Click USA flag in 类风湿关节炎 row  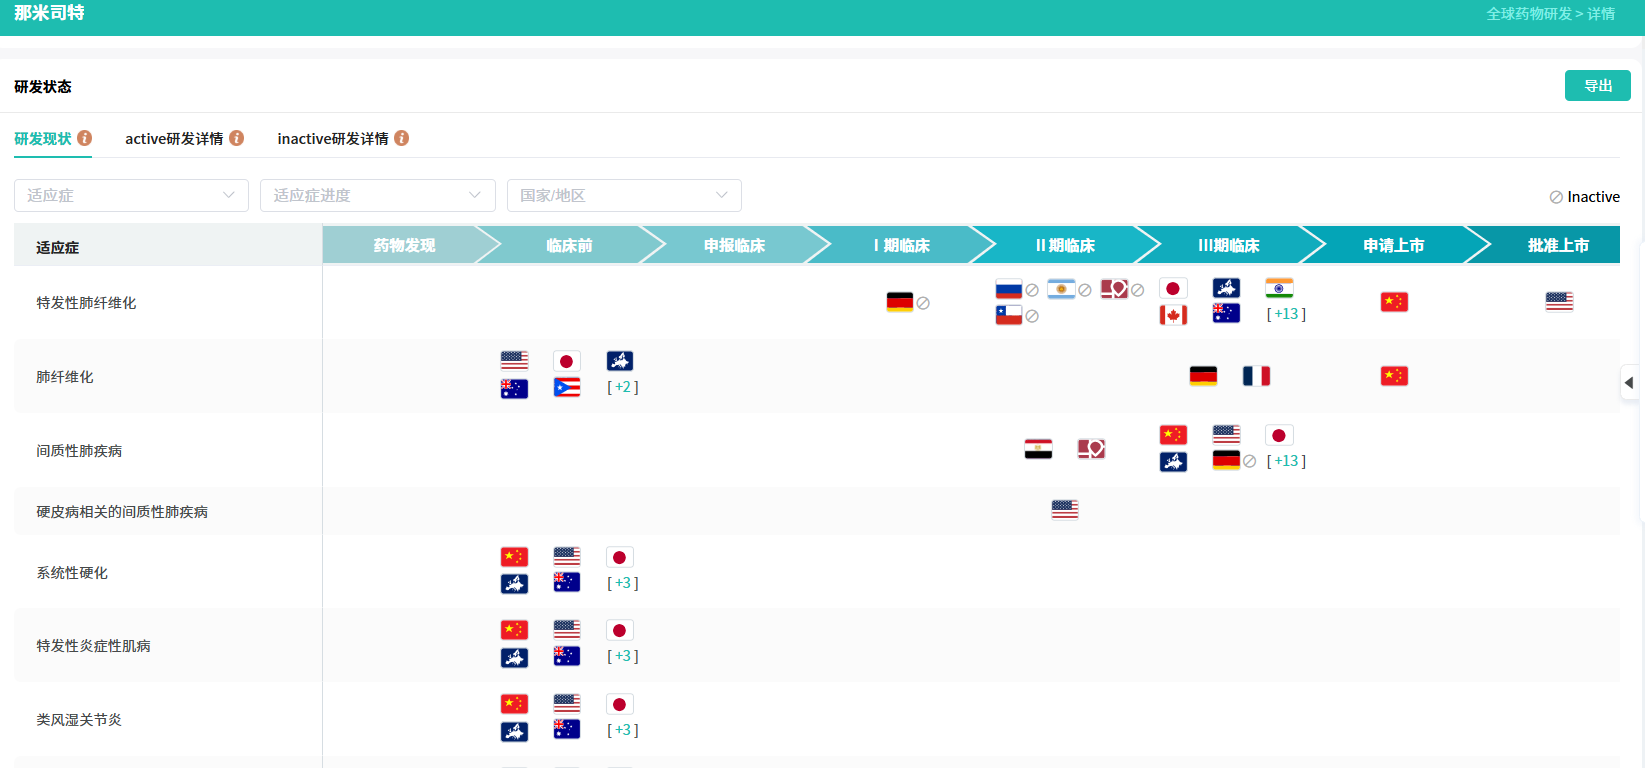567,703
